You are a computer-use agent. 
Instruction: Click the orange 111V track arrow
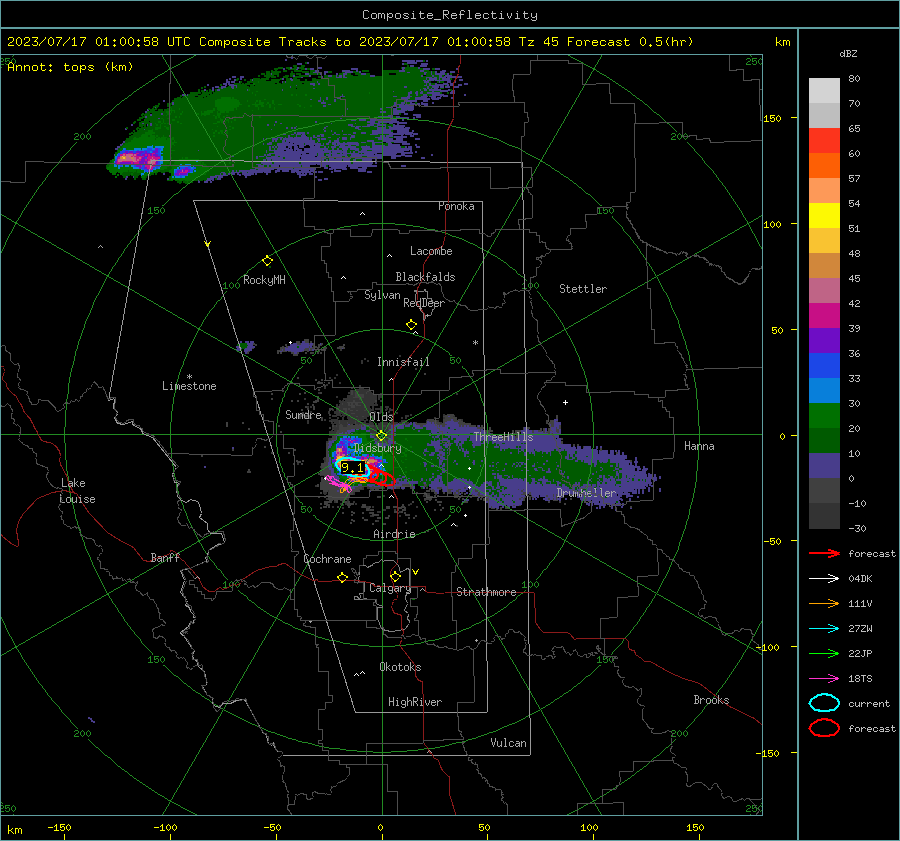pos(824,603)
